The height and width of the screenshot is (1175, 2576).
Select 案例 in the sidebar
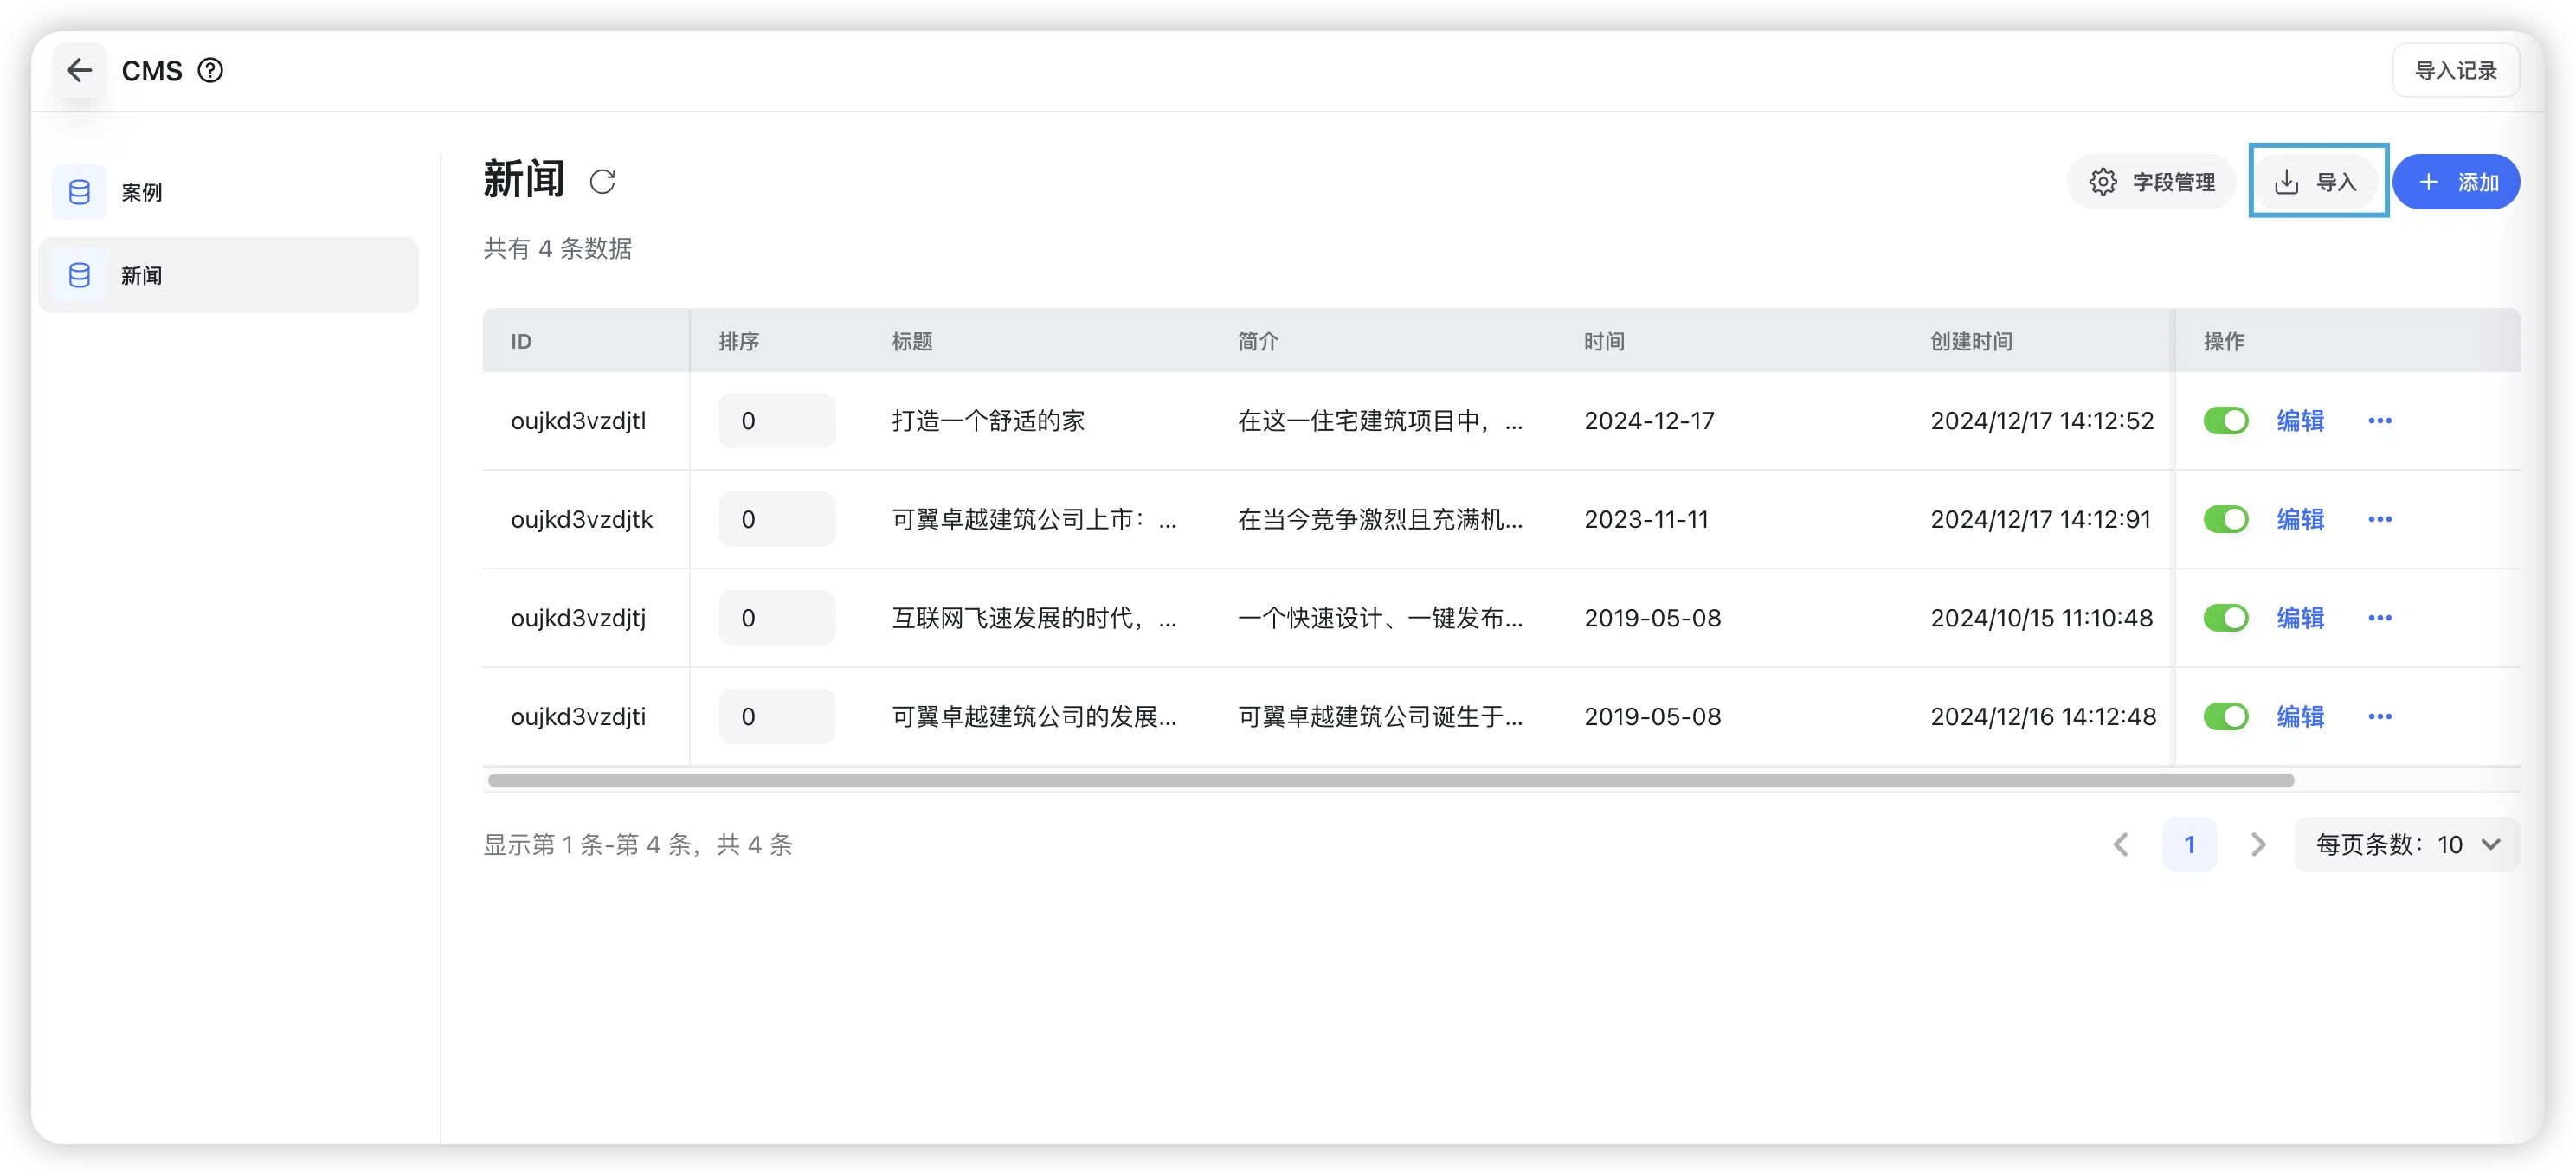(228, 192)
